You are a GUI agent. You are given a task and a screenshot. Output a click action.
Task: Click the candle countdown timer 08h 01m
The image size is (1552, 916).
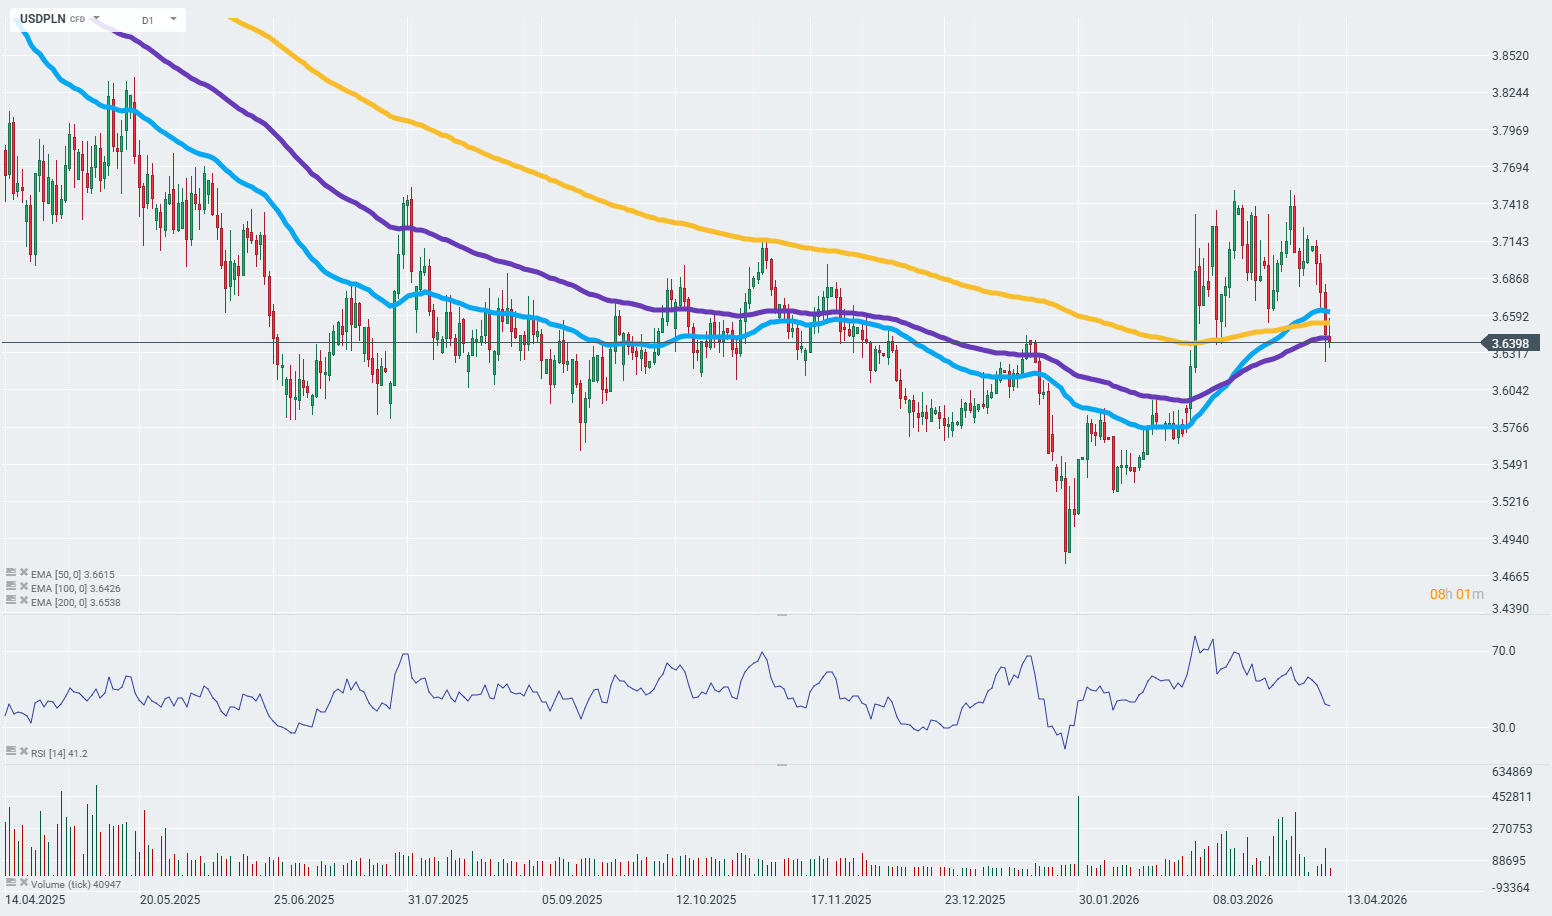[x=1456, y=594]
